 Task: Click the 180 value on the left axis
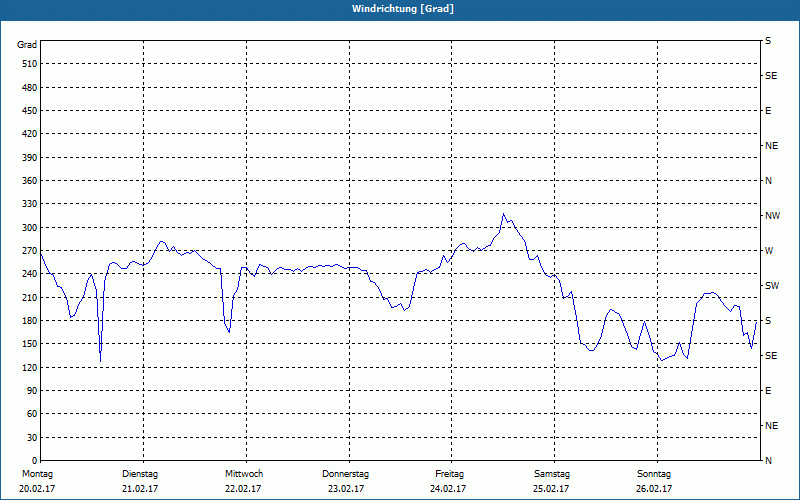[x=30, y=320]
